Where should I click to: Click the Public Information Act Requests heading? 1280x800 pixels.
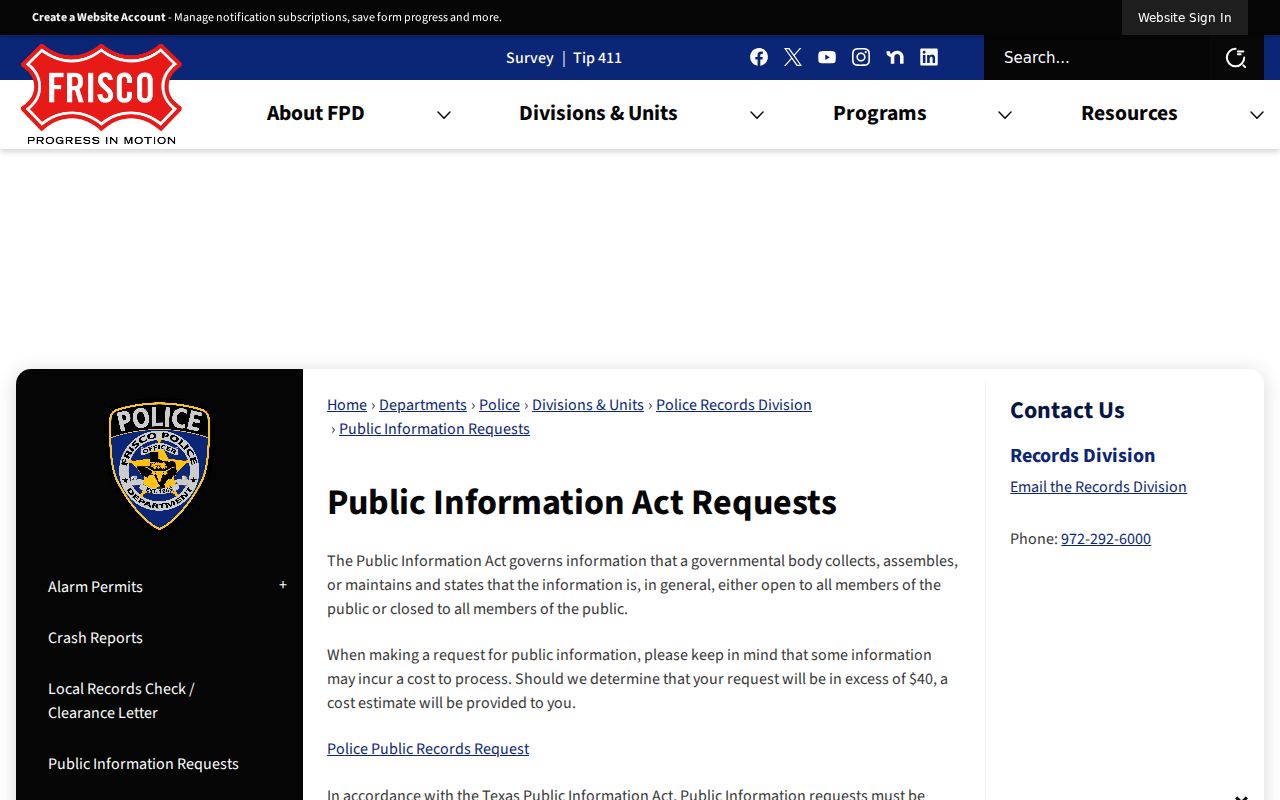(x=582, y=502)
